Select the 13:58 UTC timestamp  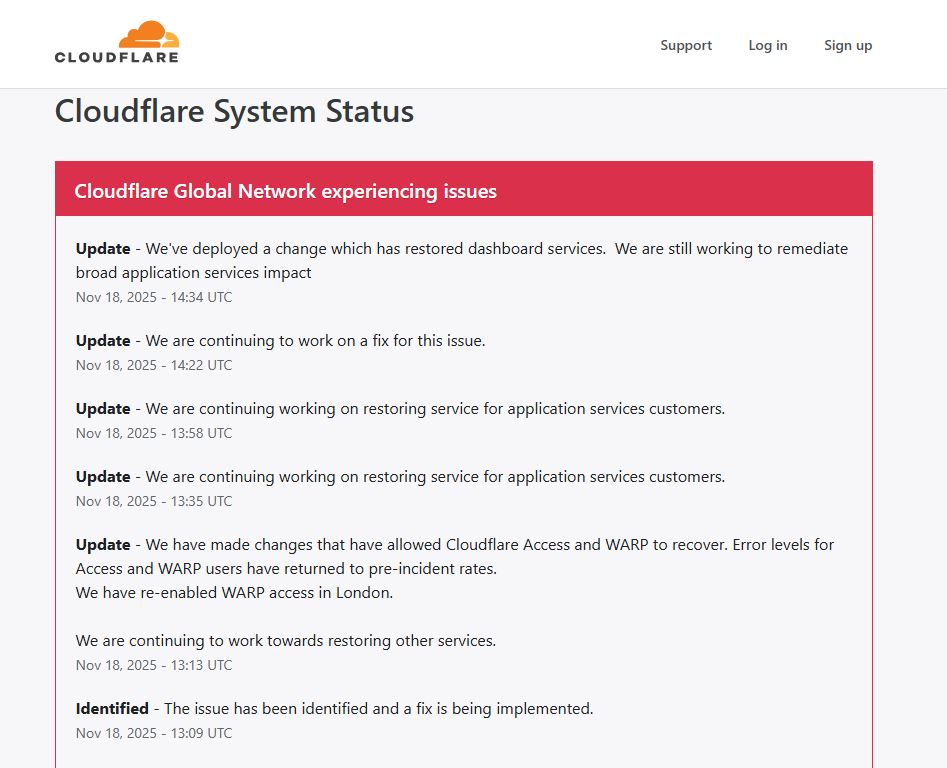pyautogui.click(x=154, y=433)
